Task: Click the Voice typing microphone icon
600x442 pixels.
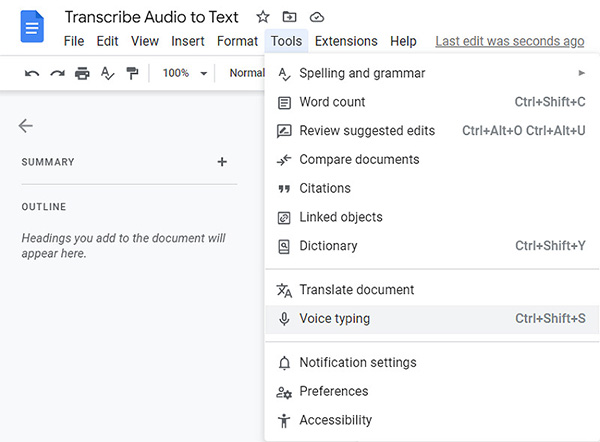Action: 284,319
